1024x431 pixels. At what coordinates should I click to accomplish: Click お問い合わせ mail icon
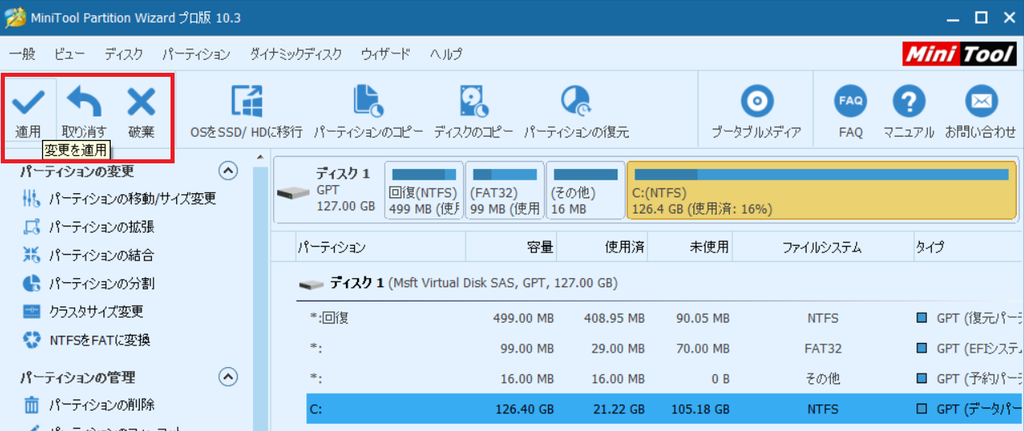click(x=981, y=112)
